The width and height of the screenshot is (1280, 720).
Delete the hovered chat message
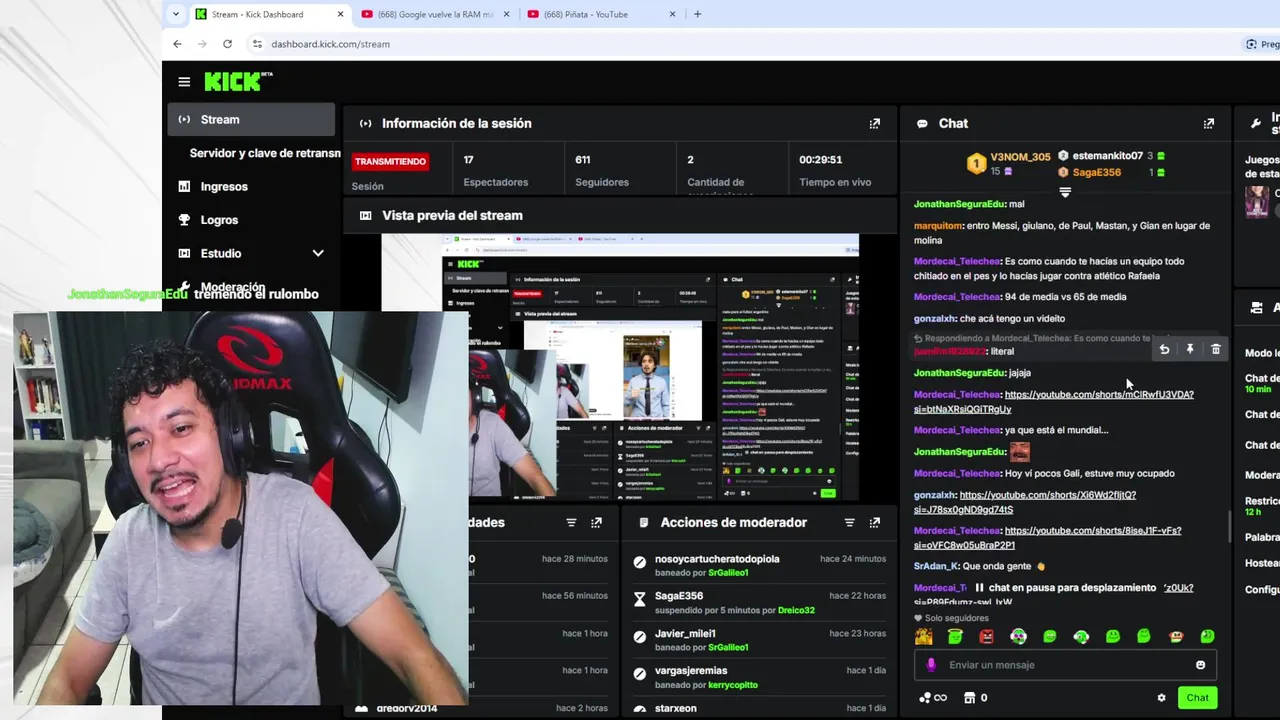point(1216,349)
